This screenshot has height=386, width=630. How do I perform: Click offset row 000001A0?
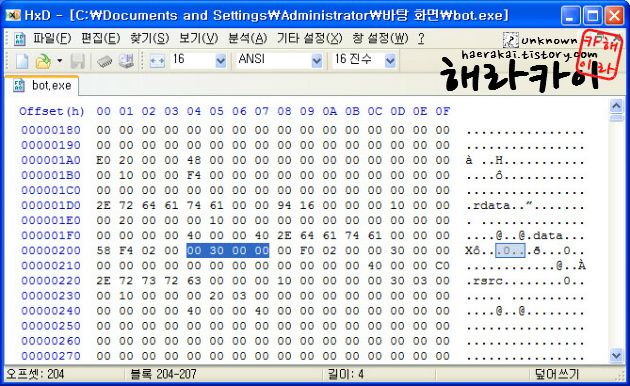[x=51, y=160]
